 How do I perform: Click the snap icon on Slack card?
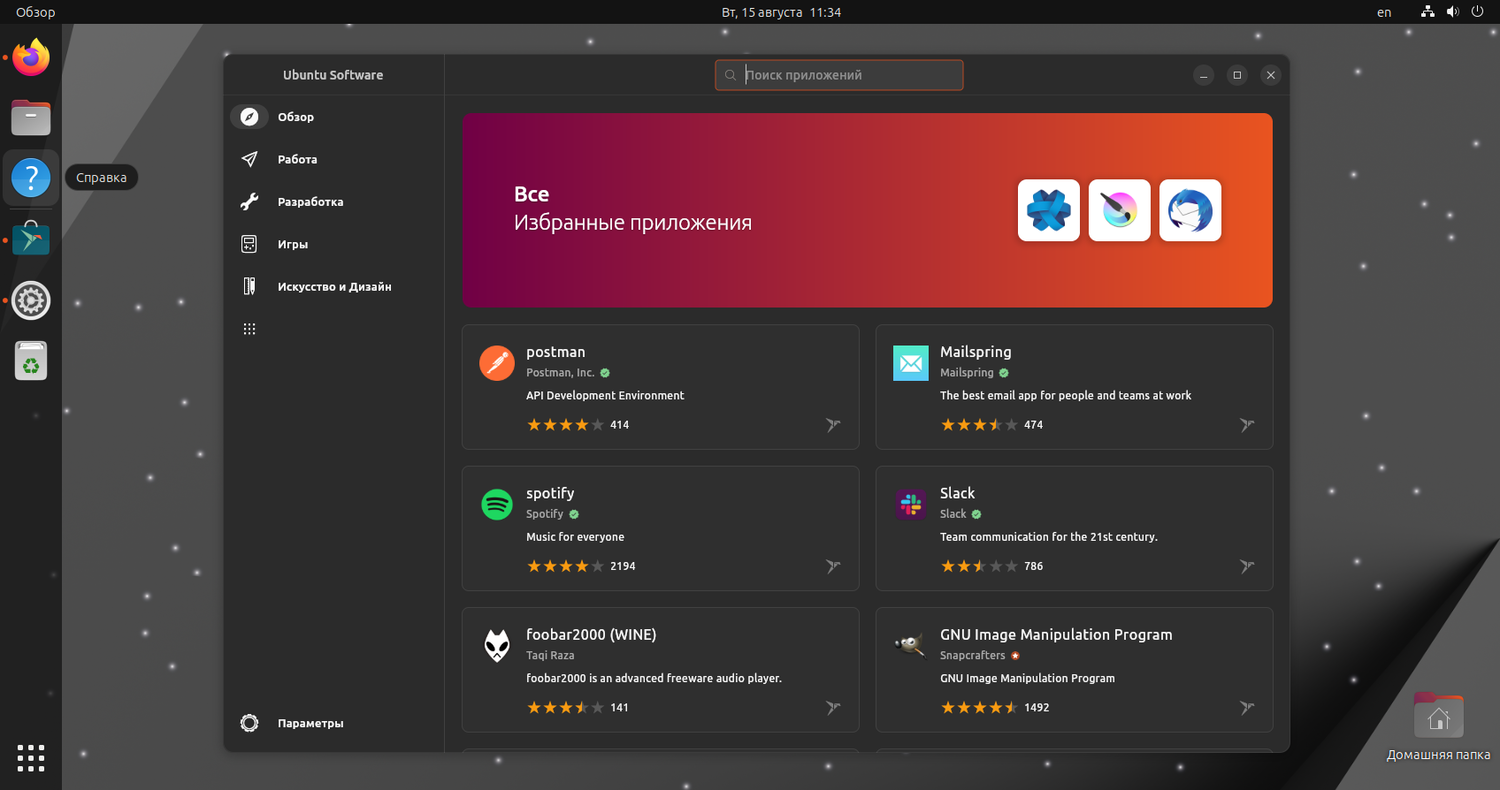[1247, 566]
